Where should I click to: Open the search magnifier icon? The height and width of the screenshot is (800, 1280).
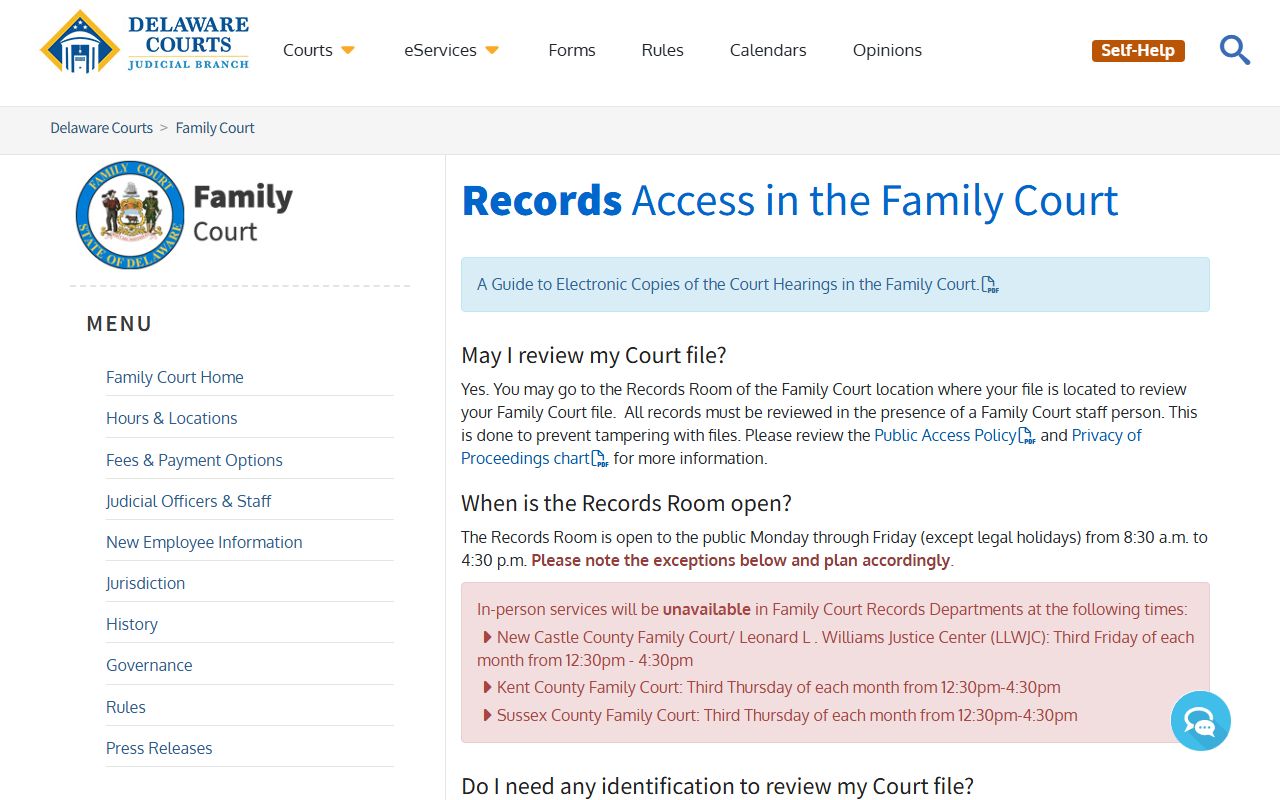tap(1235, 50)
